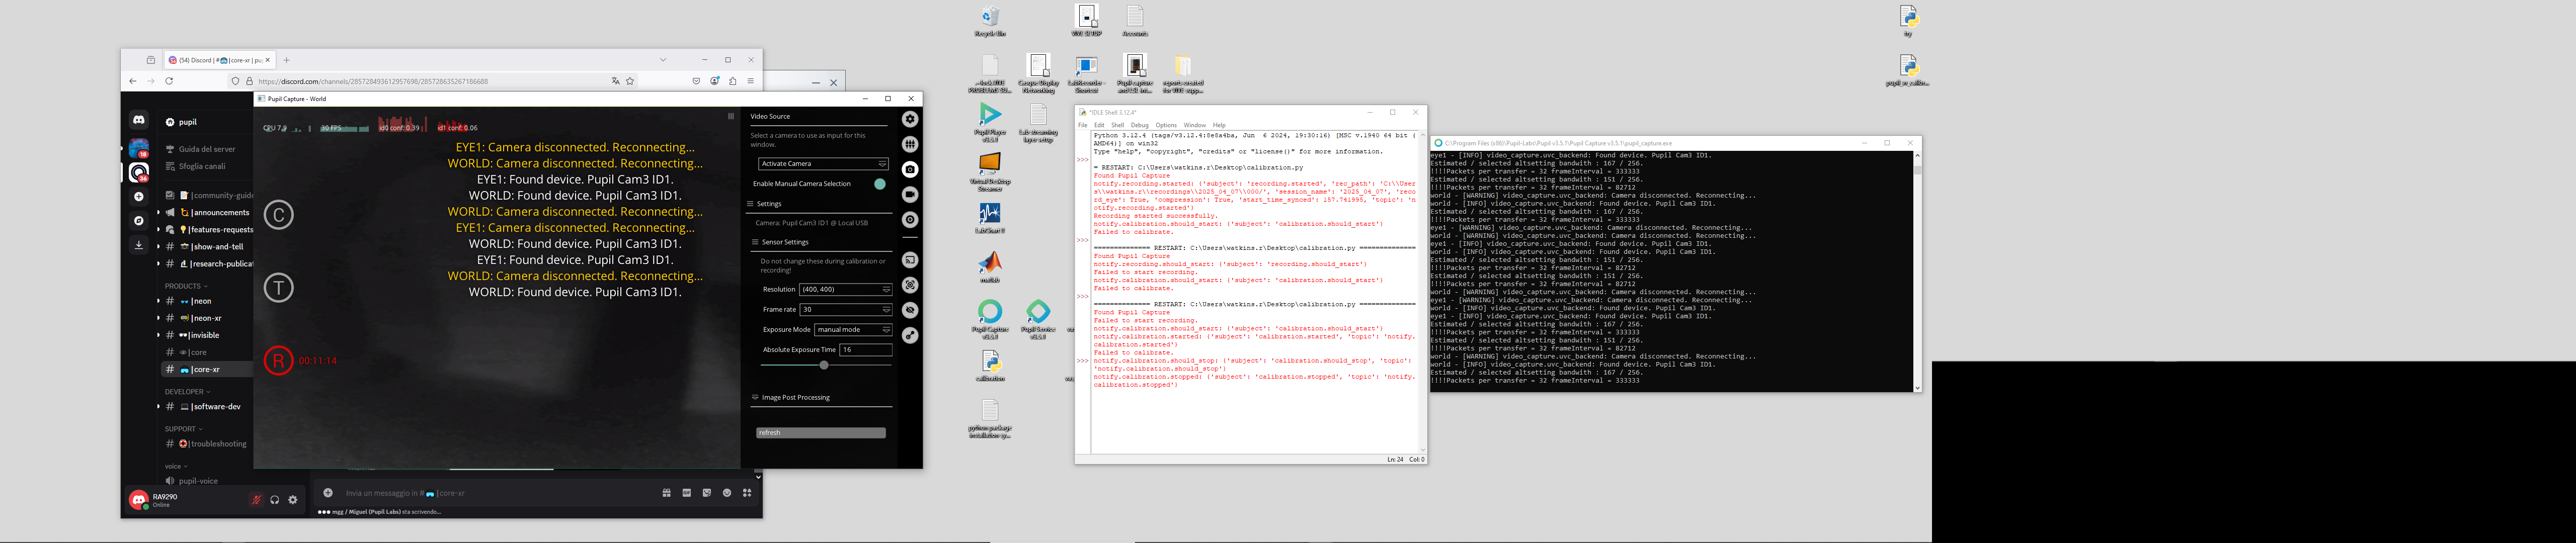The width and height of the screenshot is (2576, 543).
Task: Open Firefox hamburger application menu
Action: click(750, 81)
